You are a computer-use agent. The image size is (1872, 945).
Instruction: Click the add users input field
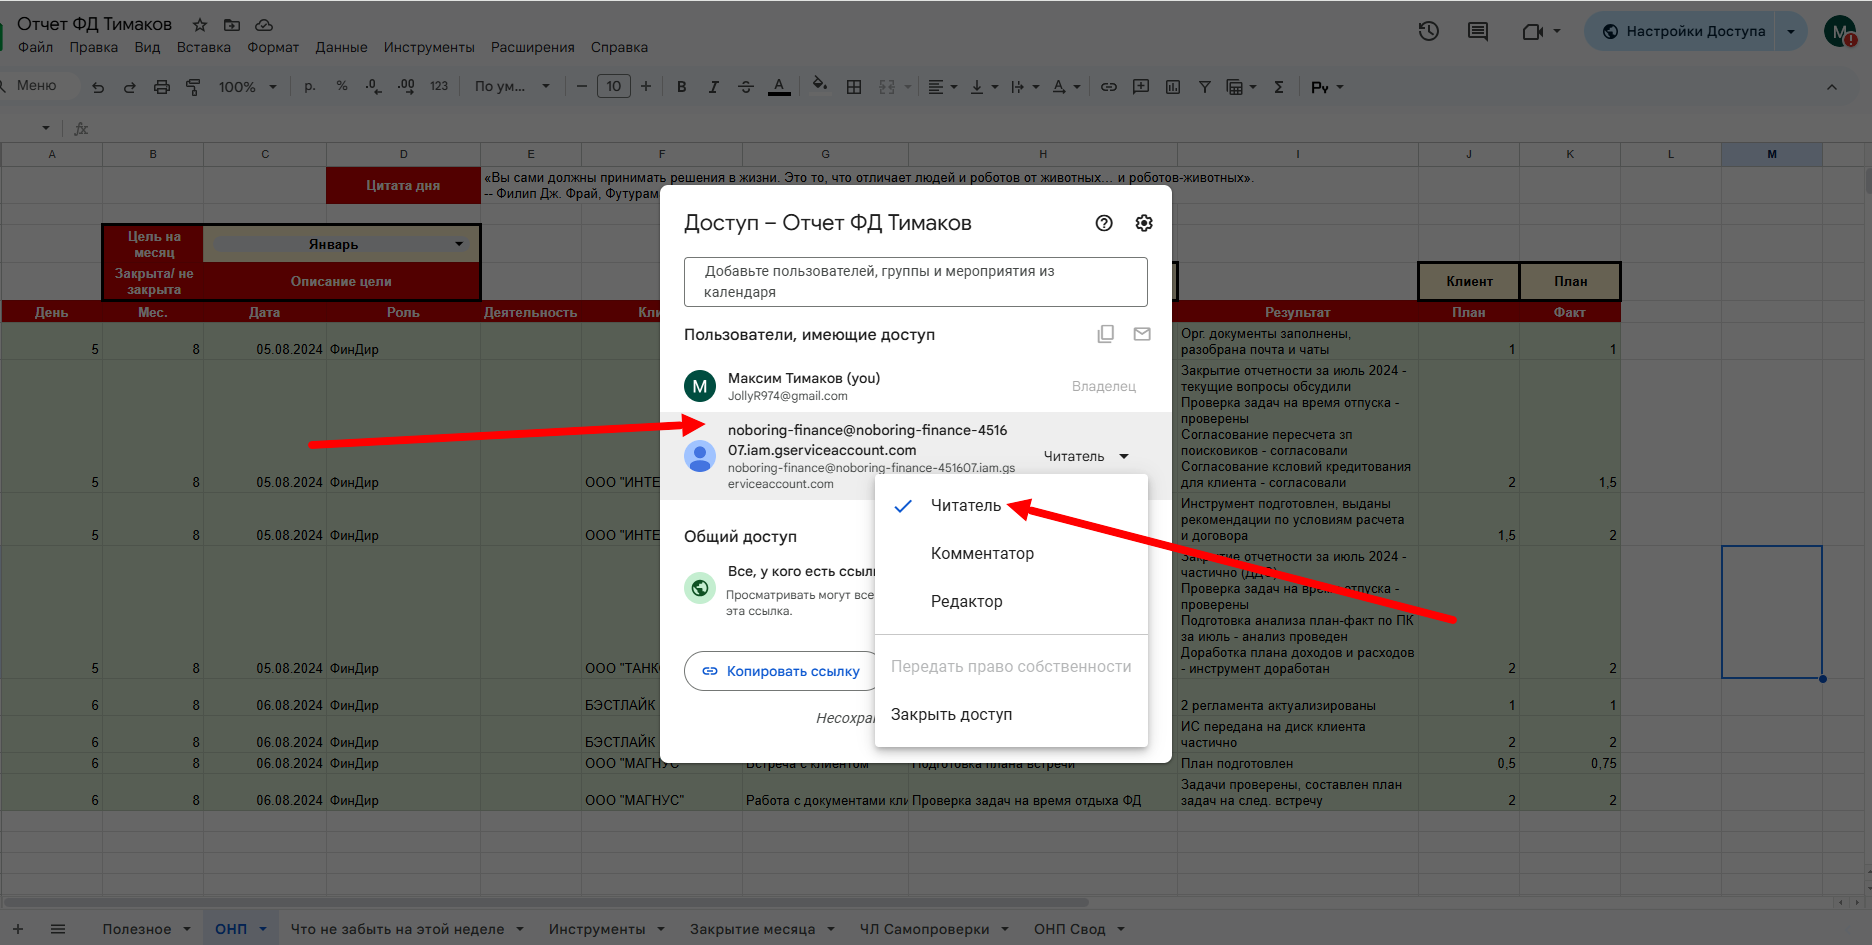pos(915,282)
